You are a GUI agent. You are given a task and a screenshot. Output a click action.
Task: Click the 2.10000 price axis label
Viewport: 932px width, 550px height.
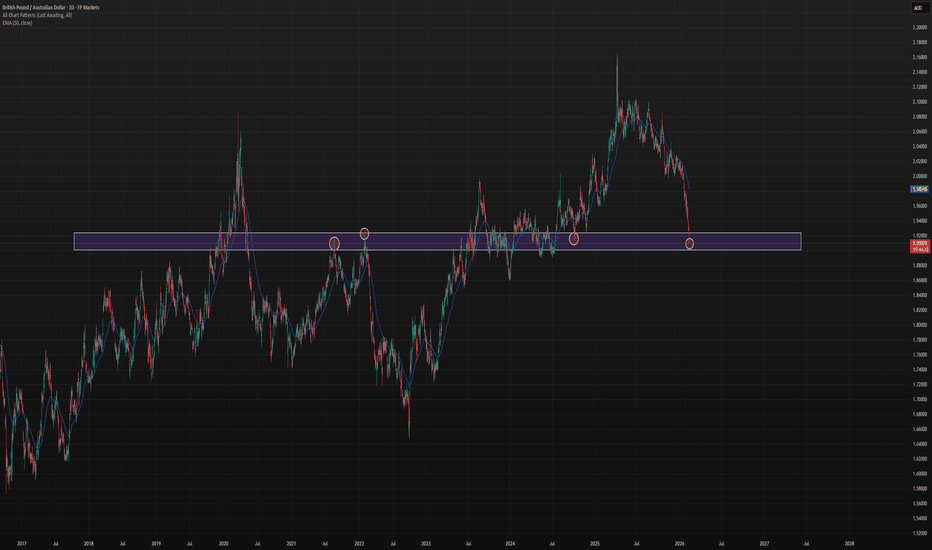click(x=920, y=102)
